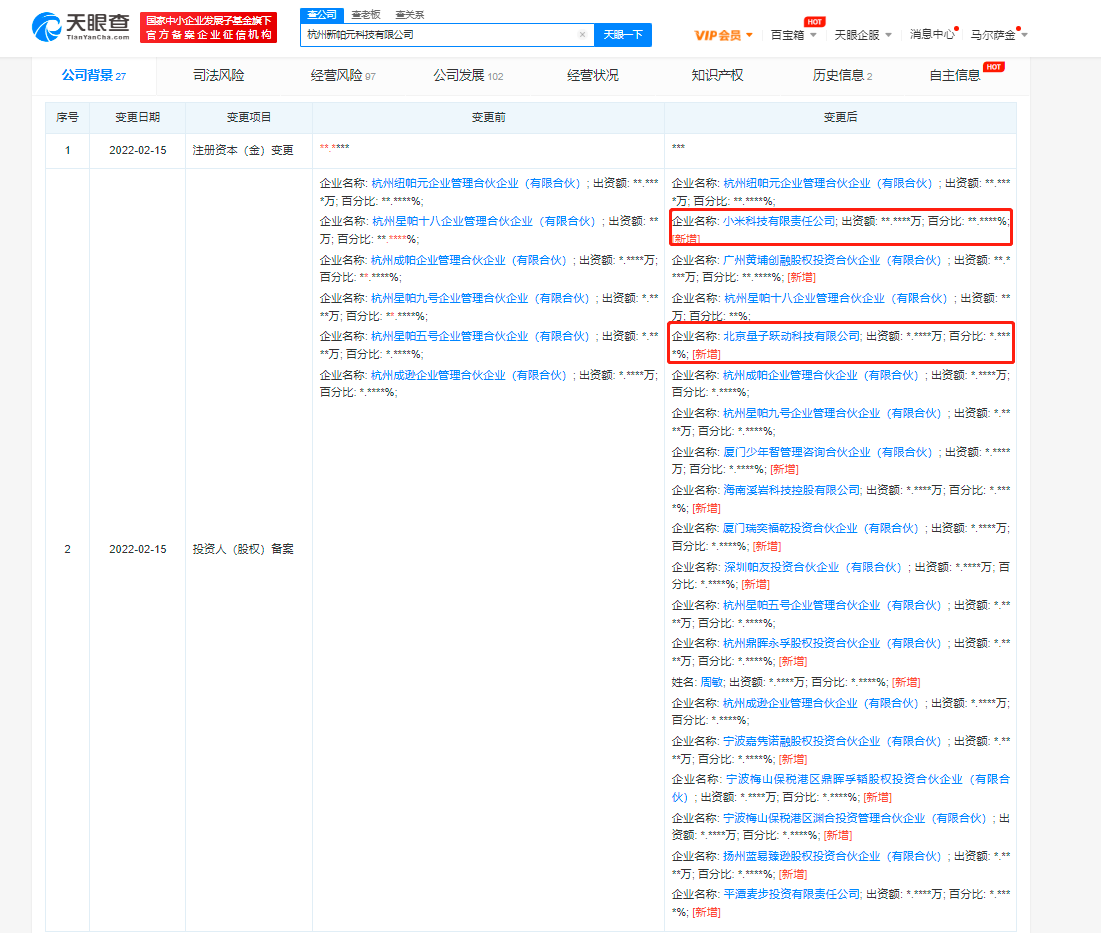Viewport: 1101px width, 933px height.
Task: Open 杭州星帕五号企业管理合伙企业 in 变更后 column
Action: (832, 605)
